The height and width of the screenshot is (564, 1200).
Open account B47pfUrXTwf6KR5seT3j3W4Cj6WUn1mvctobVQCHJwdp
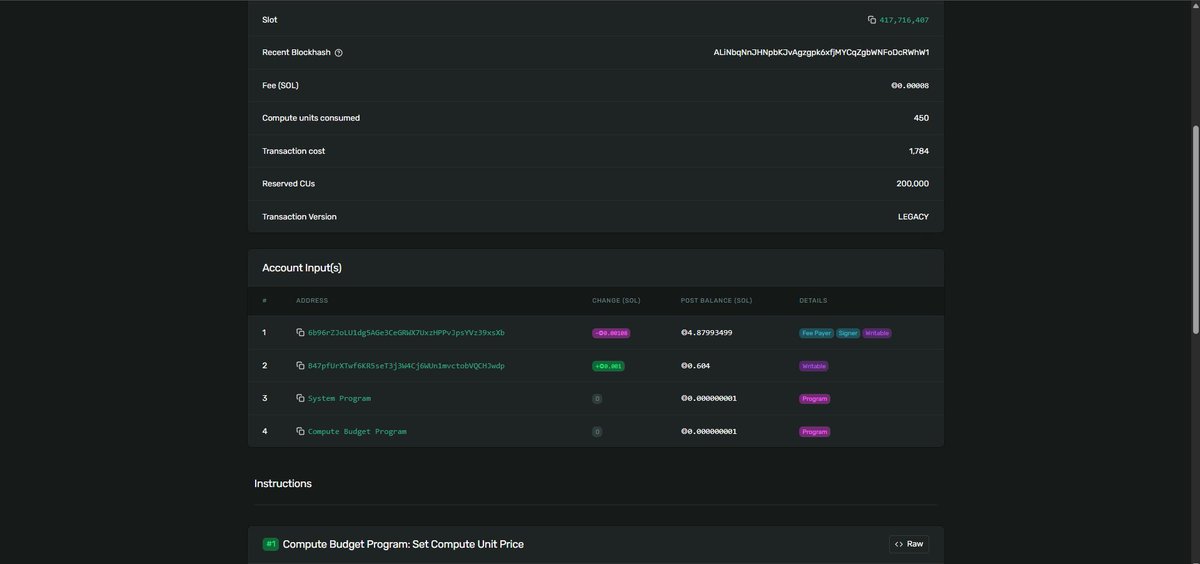[x=406, y=366]
